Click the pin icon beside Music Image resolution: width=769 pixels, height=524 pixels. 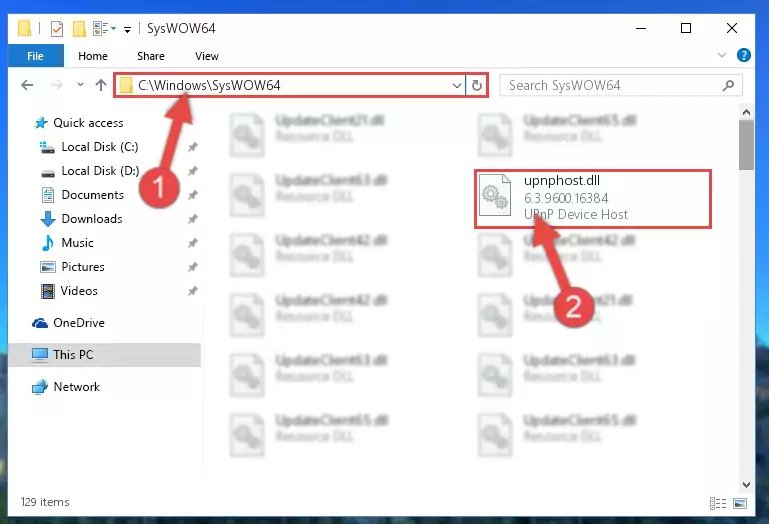pos(193,243)
